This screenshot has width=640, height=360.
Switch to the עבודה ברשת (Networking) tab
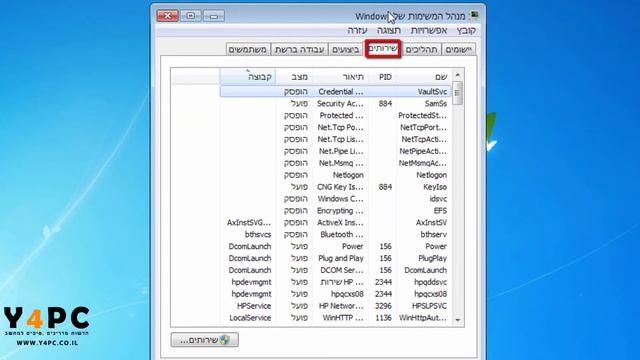click(x=300, y=50)
